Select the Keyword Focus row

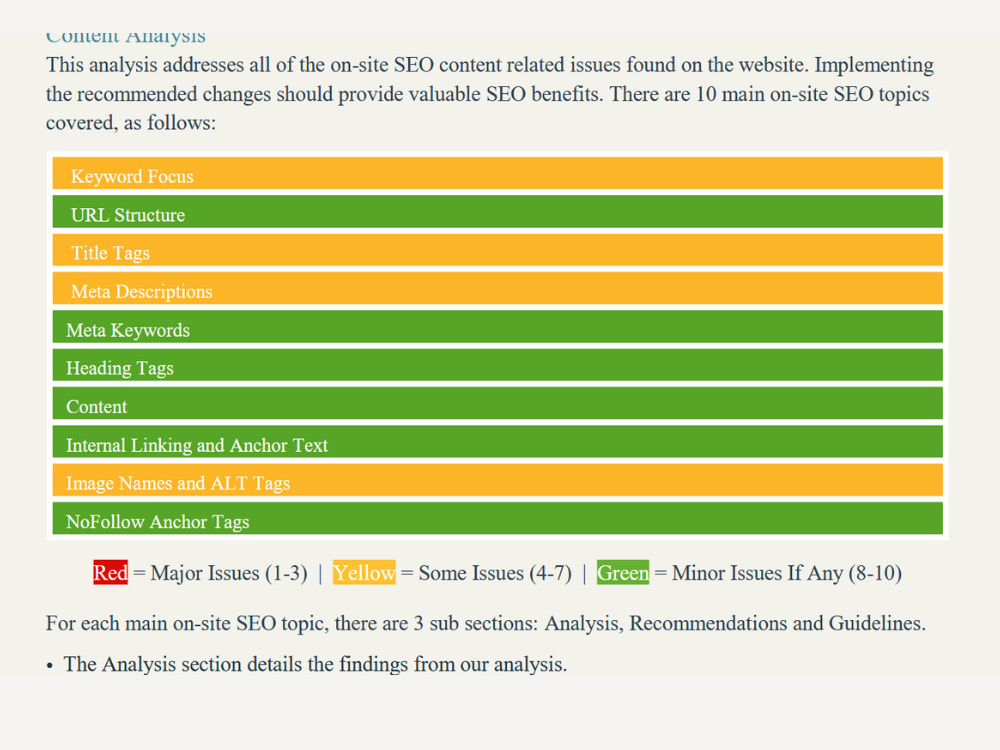pos(497,173)
